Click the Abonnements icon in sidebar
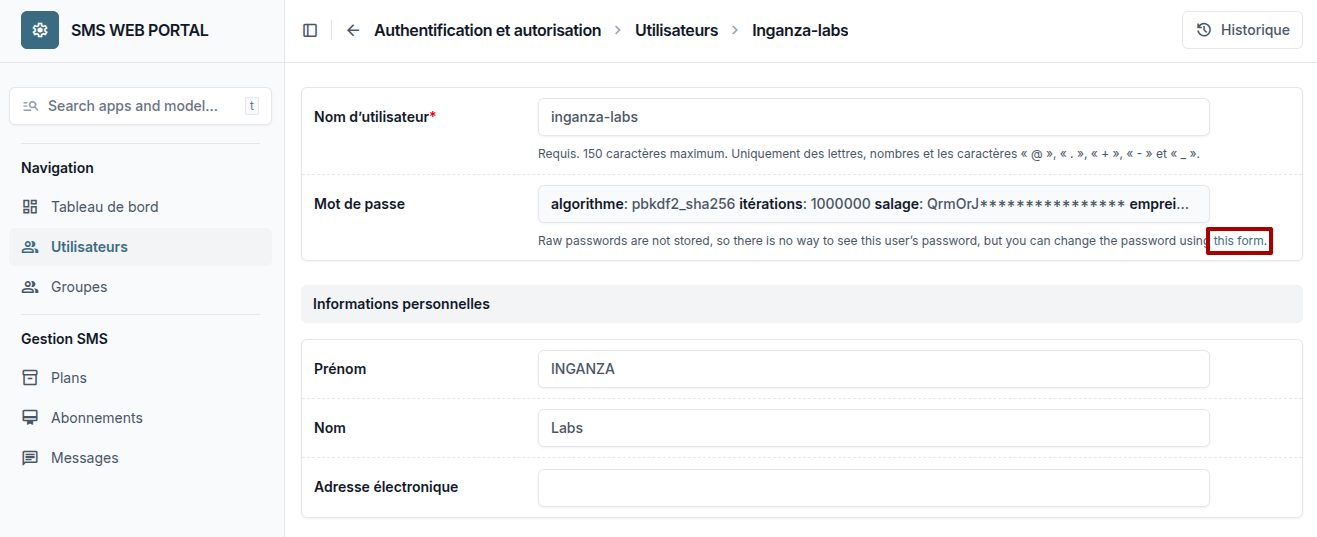 tap(30, 418)
